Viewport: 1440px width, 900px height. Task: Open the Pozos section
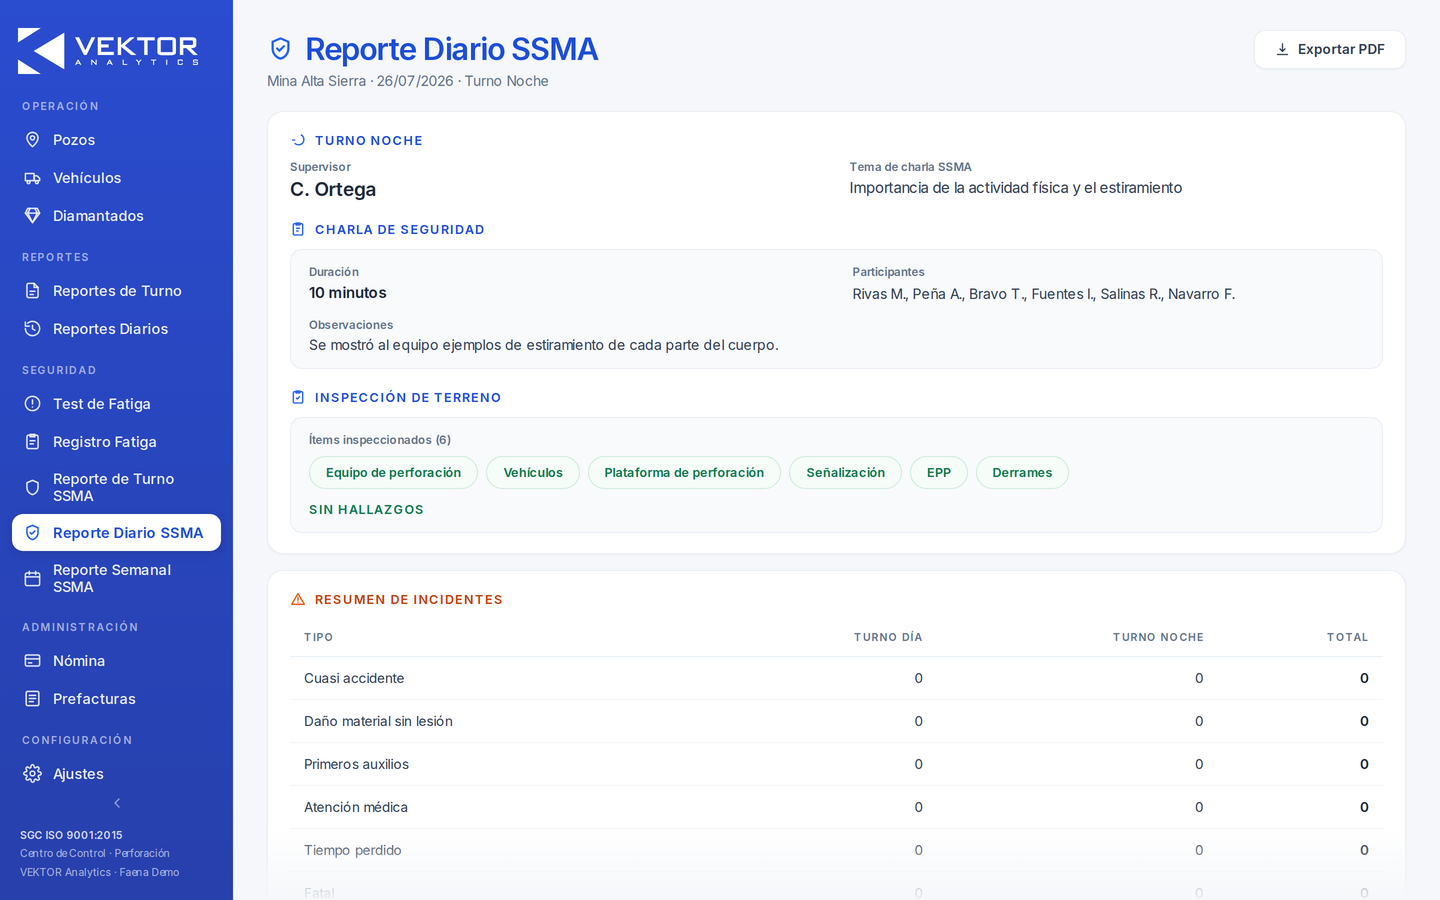(116, 140)
